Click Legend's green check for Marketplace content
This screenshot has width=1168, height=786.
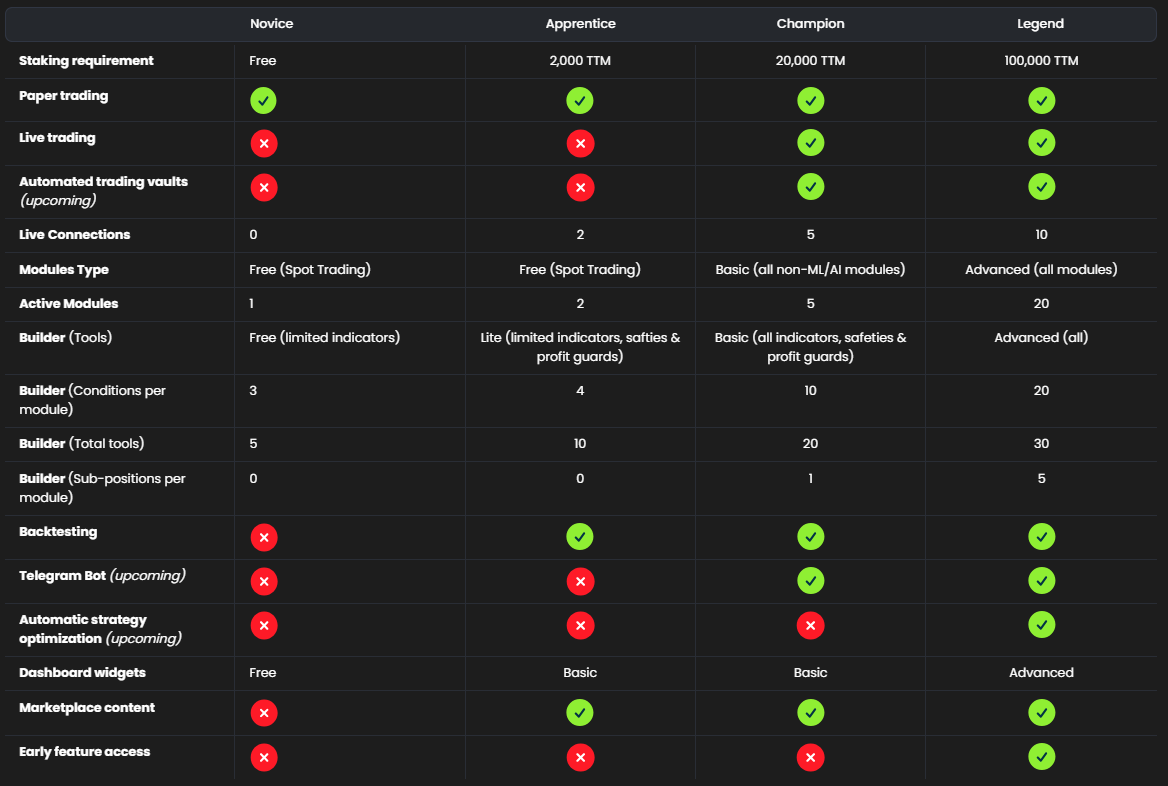pyautogui.click(x=1041, y=712)
